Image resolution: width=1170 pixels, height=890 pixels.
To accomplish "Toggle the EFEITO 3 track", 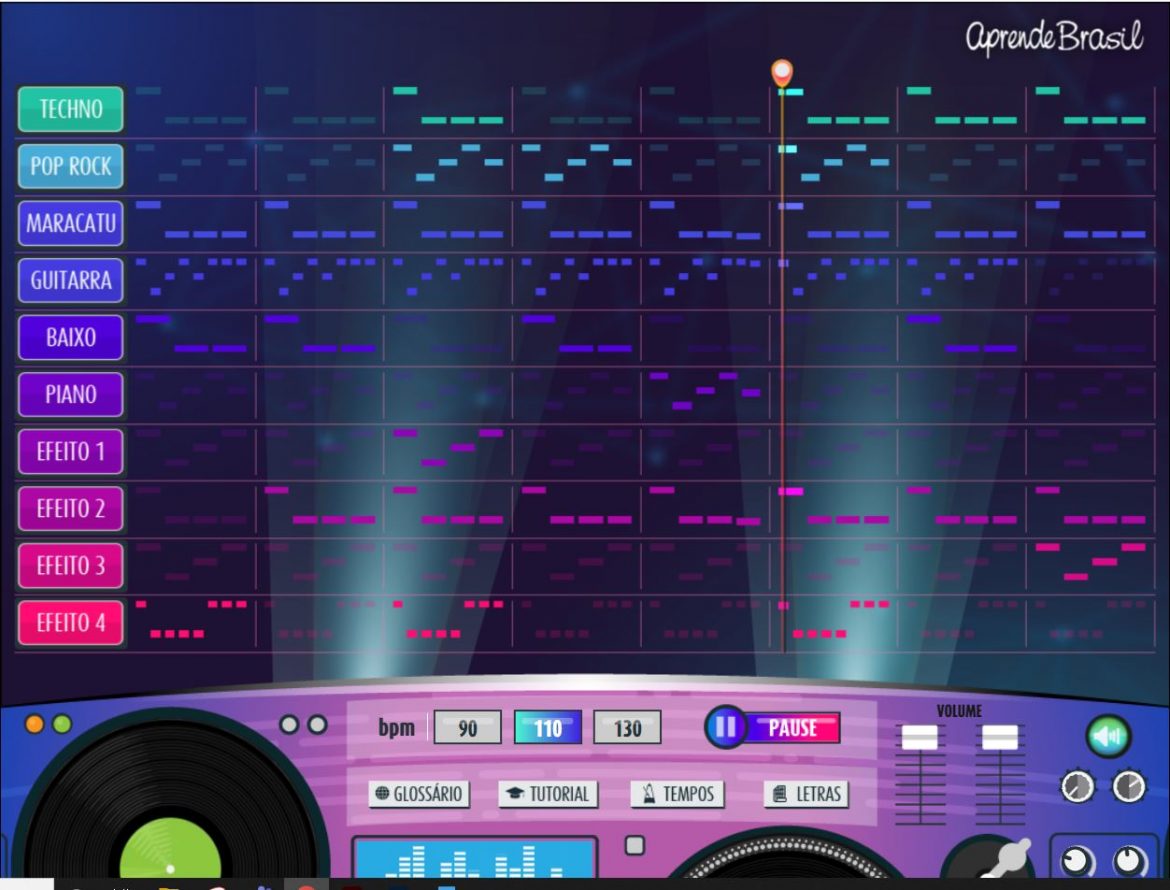I will pyautogui.click(x=71, y=565).
